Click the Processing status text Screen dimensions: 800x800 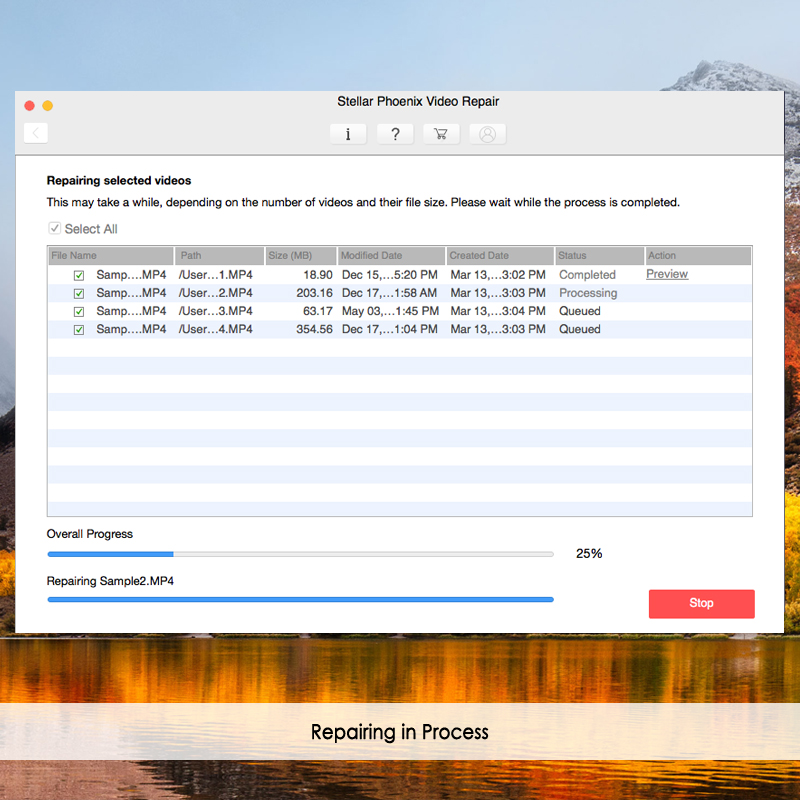pyautogui.click(x=588, y=293)
